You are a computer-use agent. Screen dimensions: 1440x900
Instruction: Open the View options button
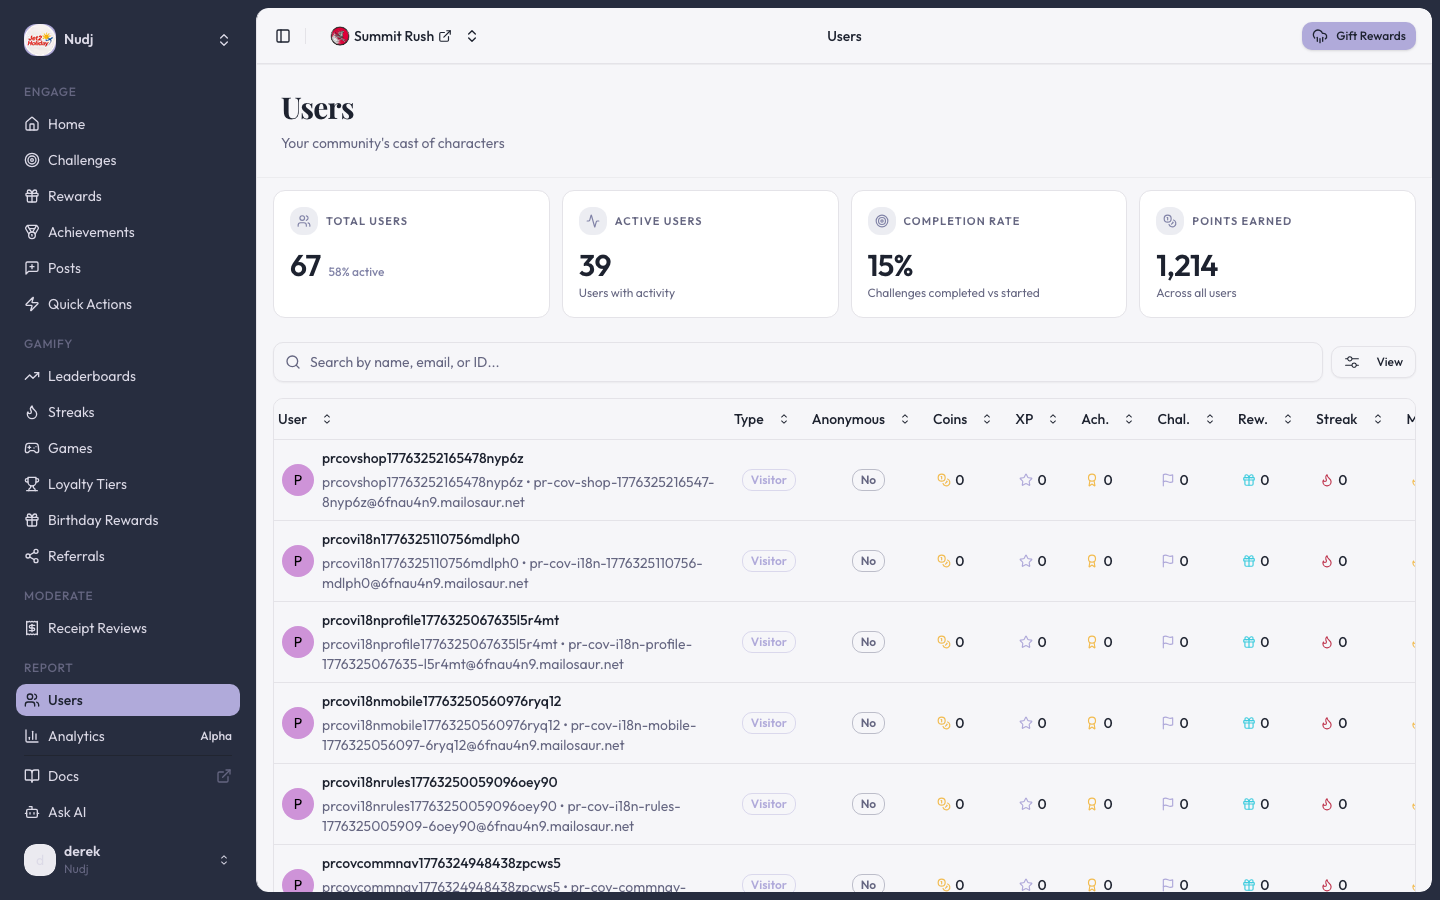coord(1372,362)
